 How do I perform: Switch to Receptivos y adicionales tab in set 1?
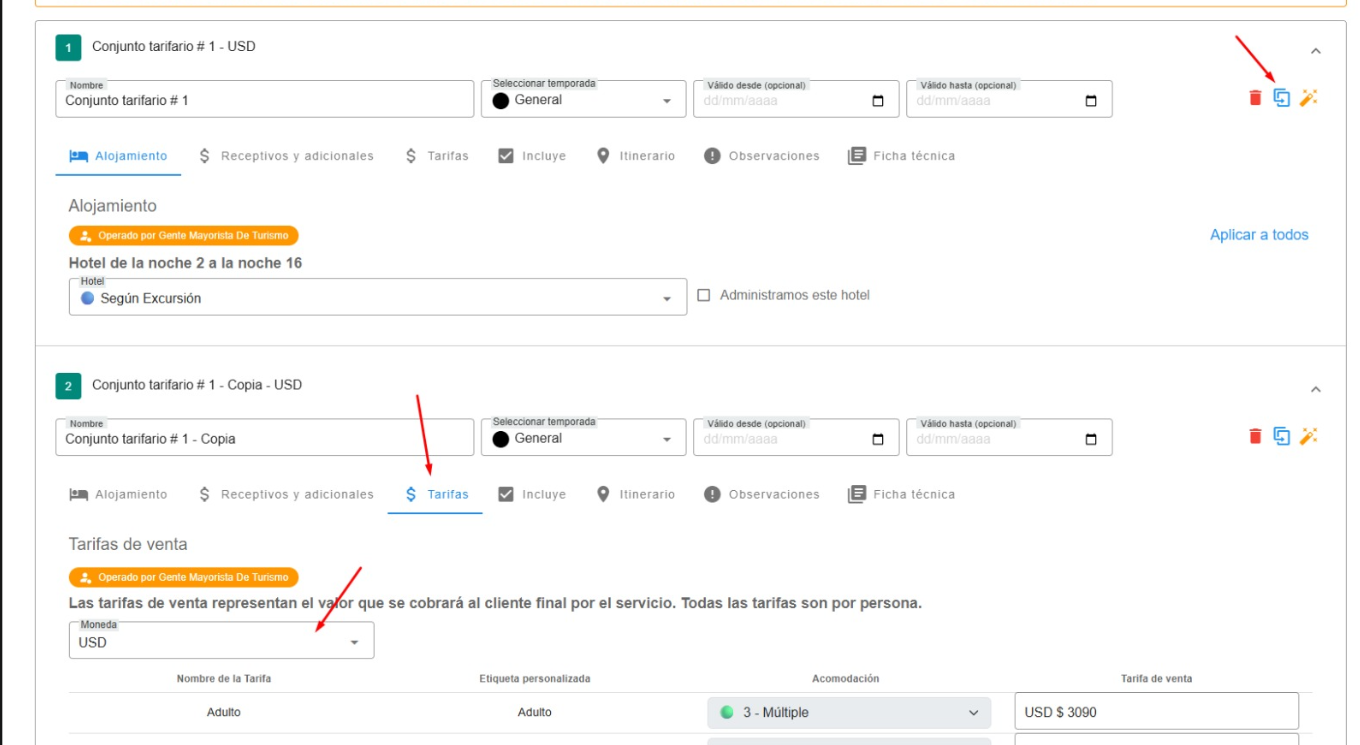[286, 156]
